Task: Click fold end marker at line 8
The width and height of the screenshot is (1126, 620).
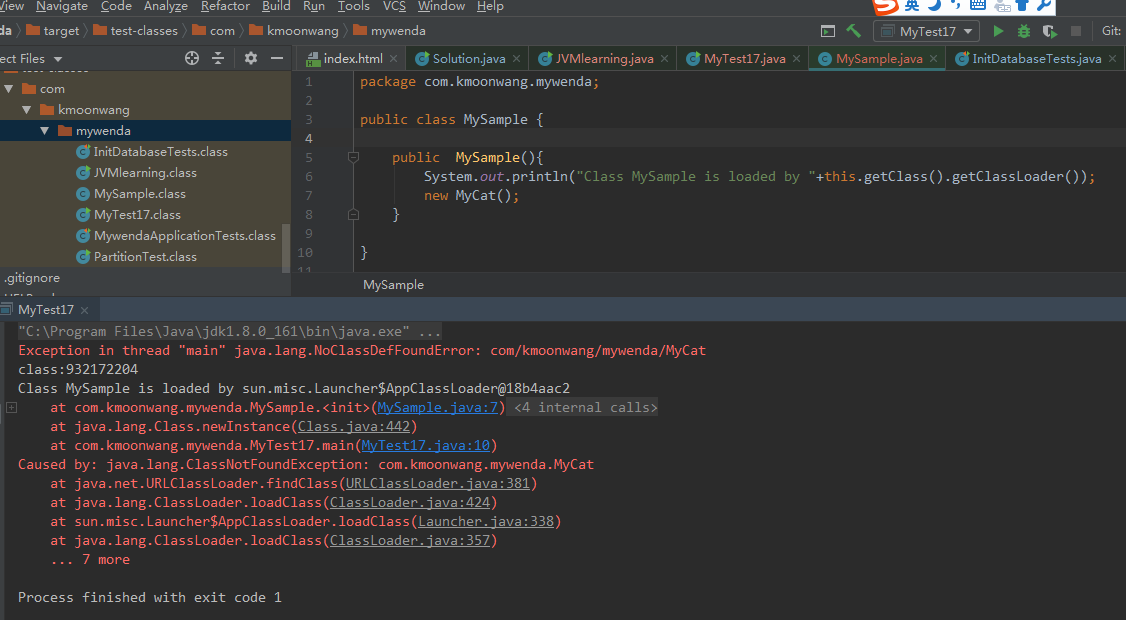Action: [x=353, y=214]
